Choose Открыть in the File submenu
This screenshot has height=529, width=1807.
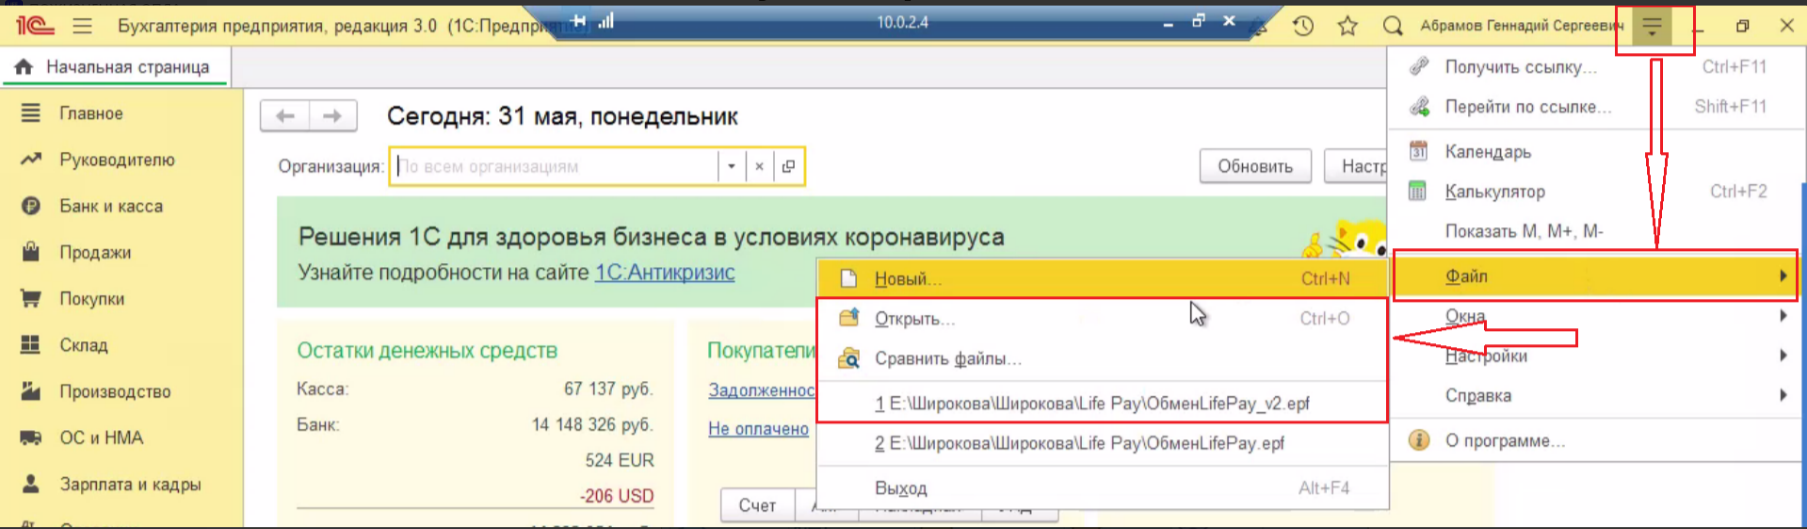(x=1102, y=318)
